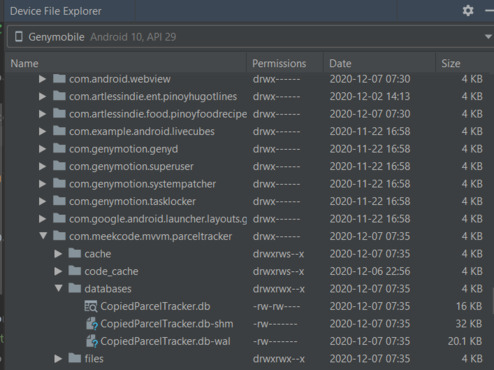
Task: Click the com.android.webview folder icon
Action: point(59,79)
